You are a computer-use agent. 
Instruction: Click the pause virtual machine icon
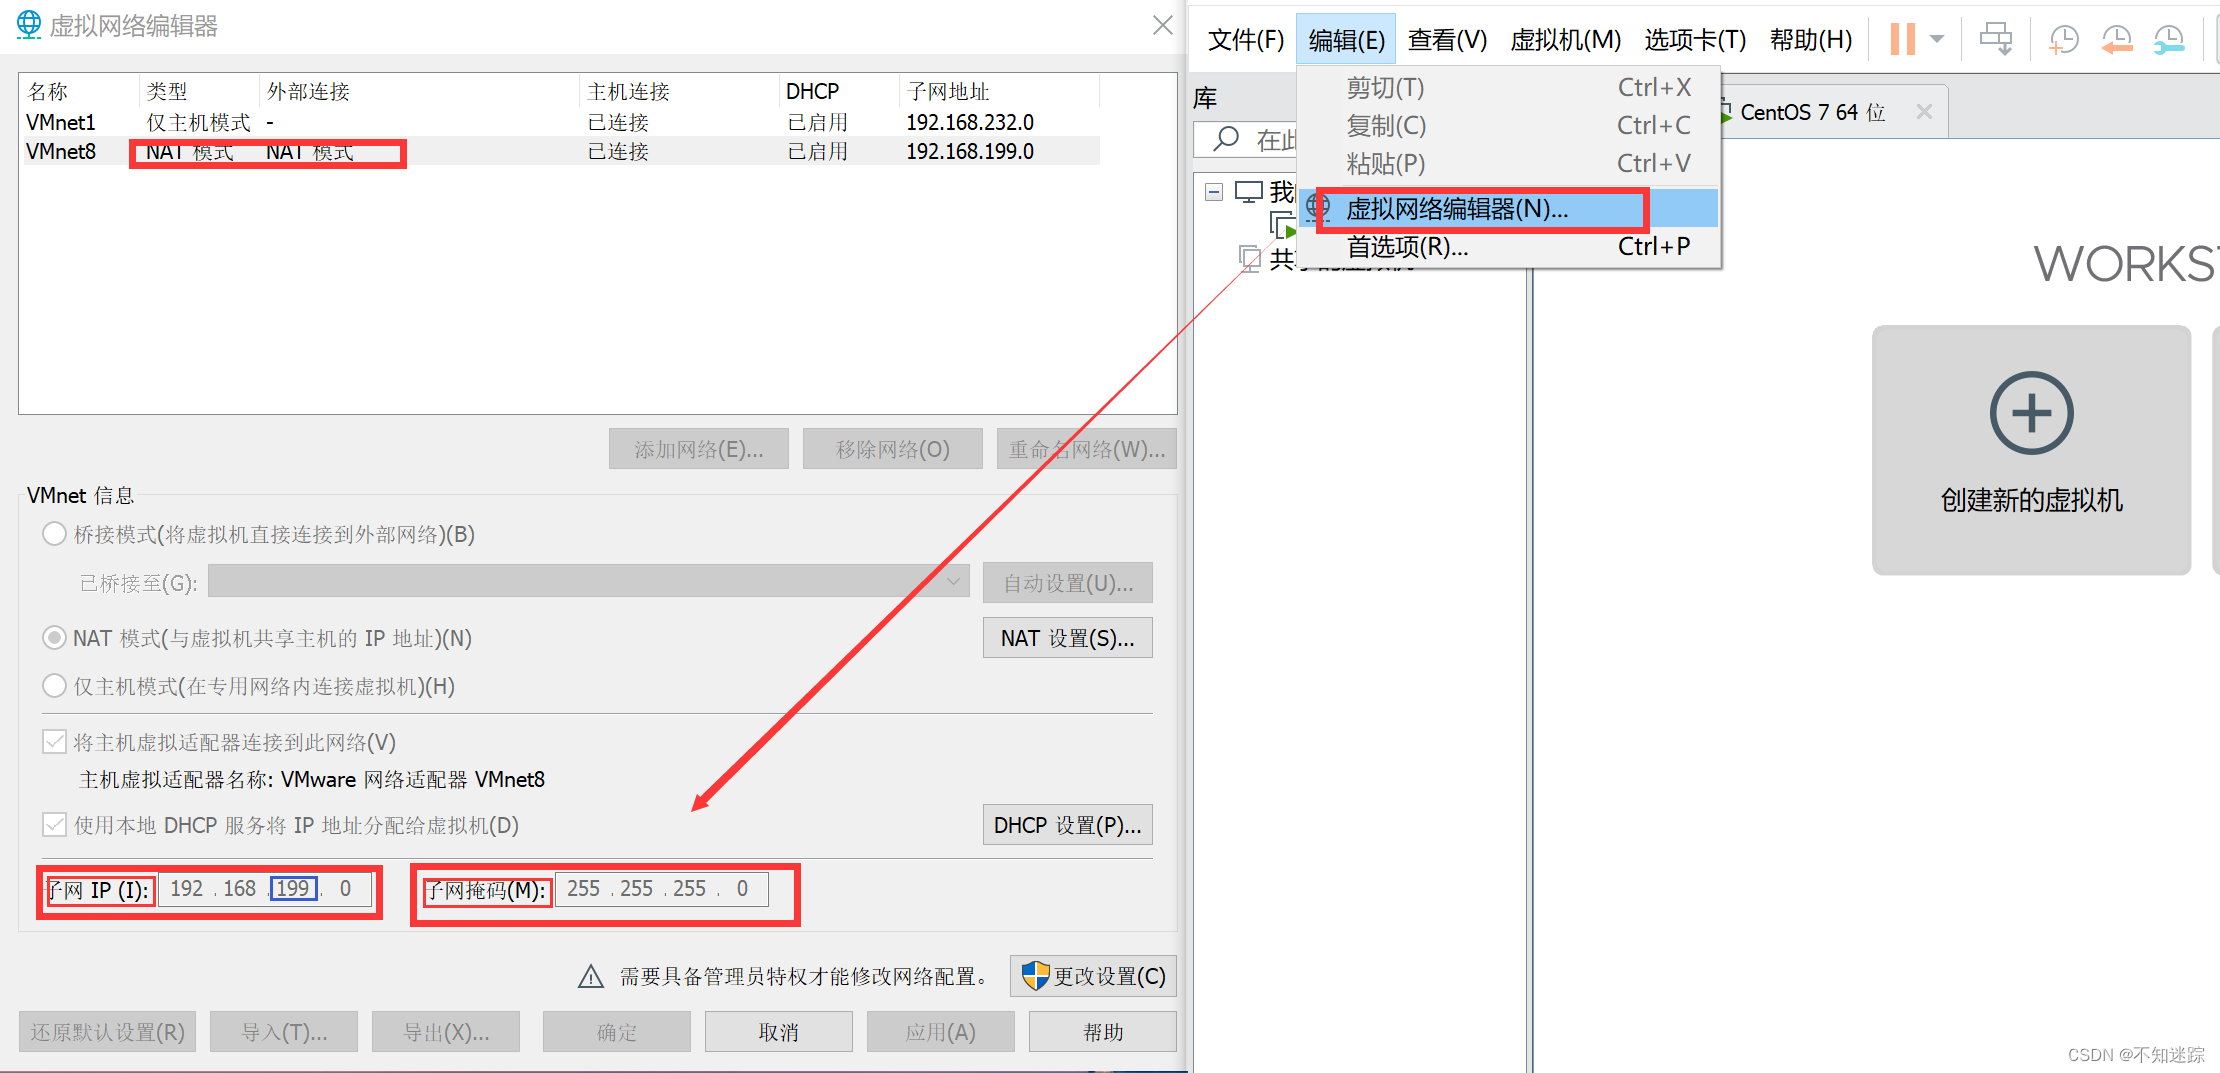point(1903,39)
